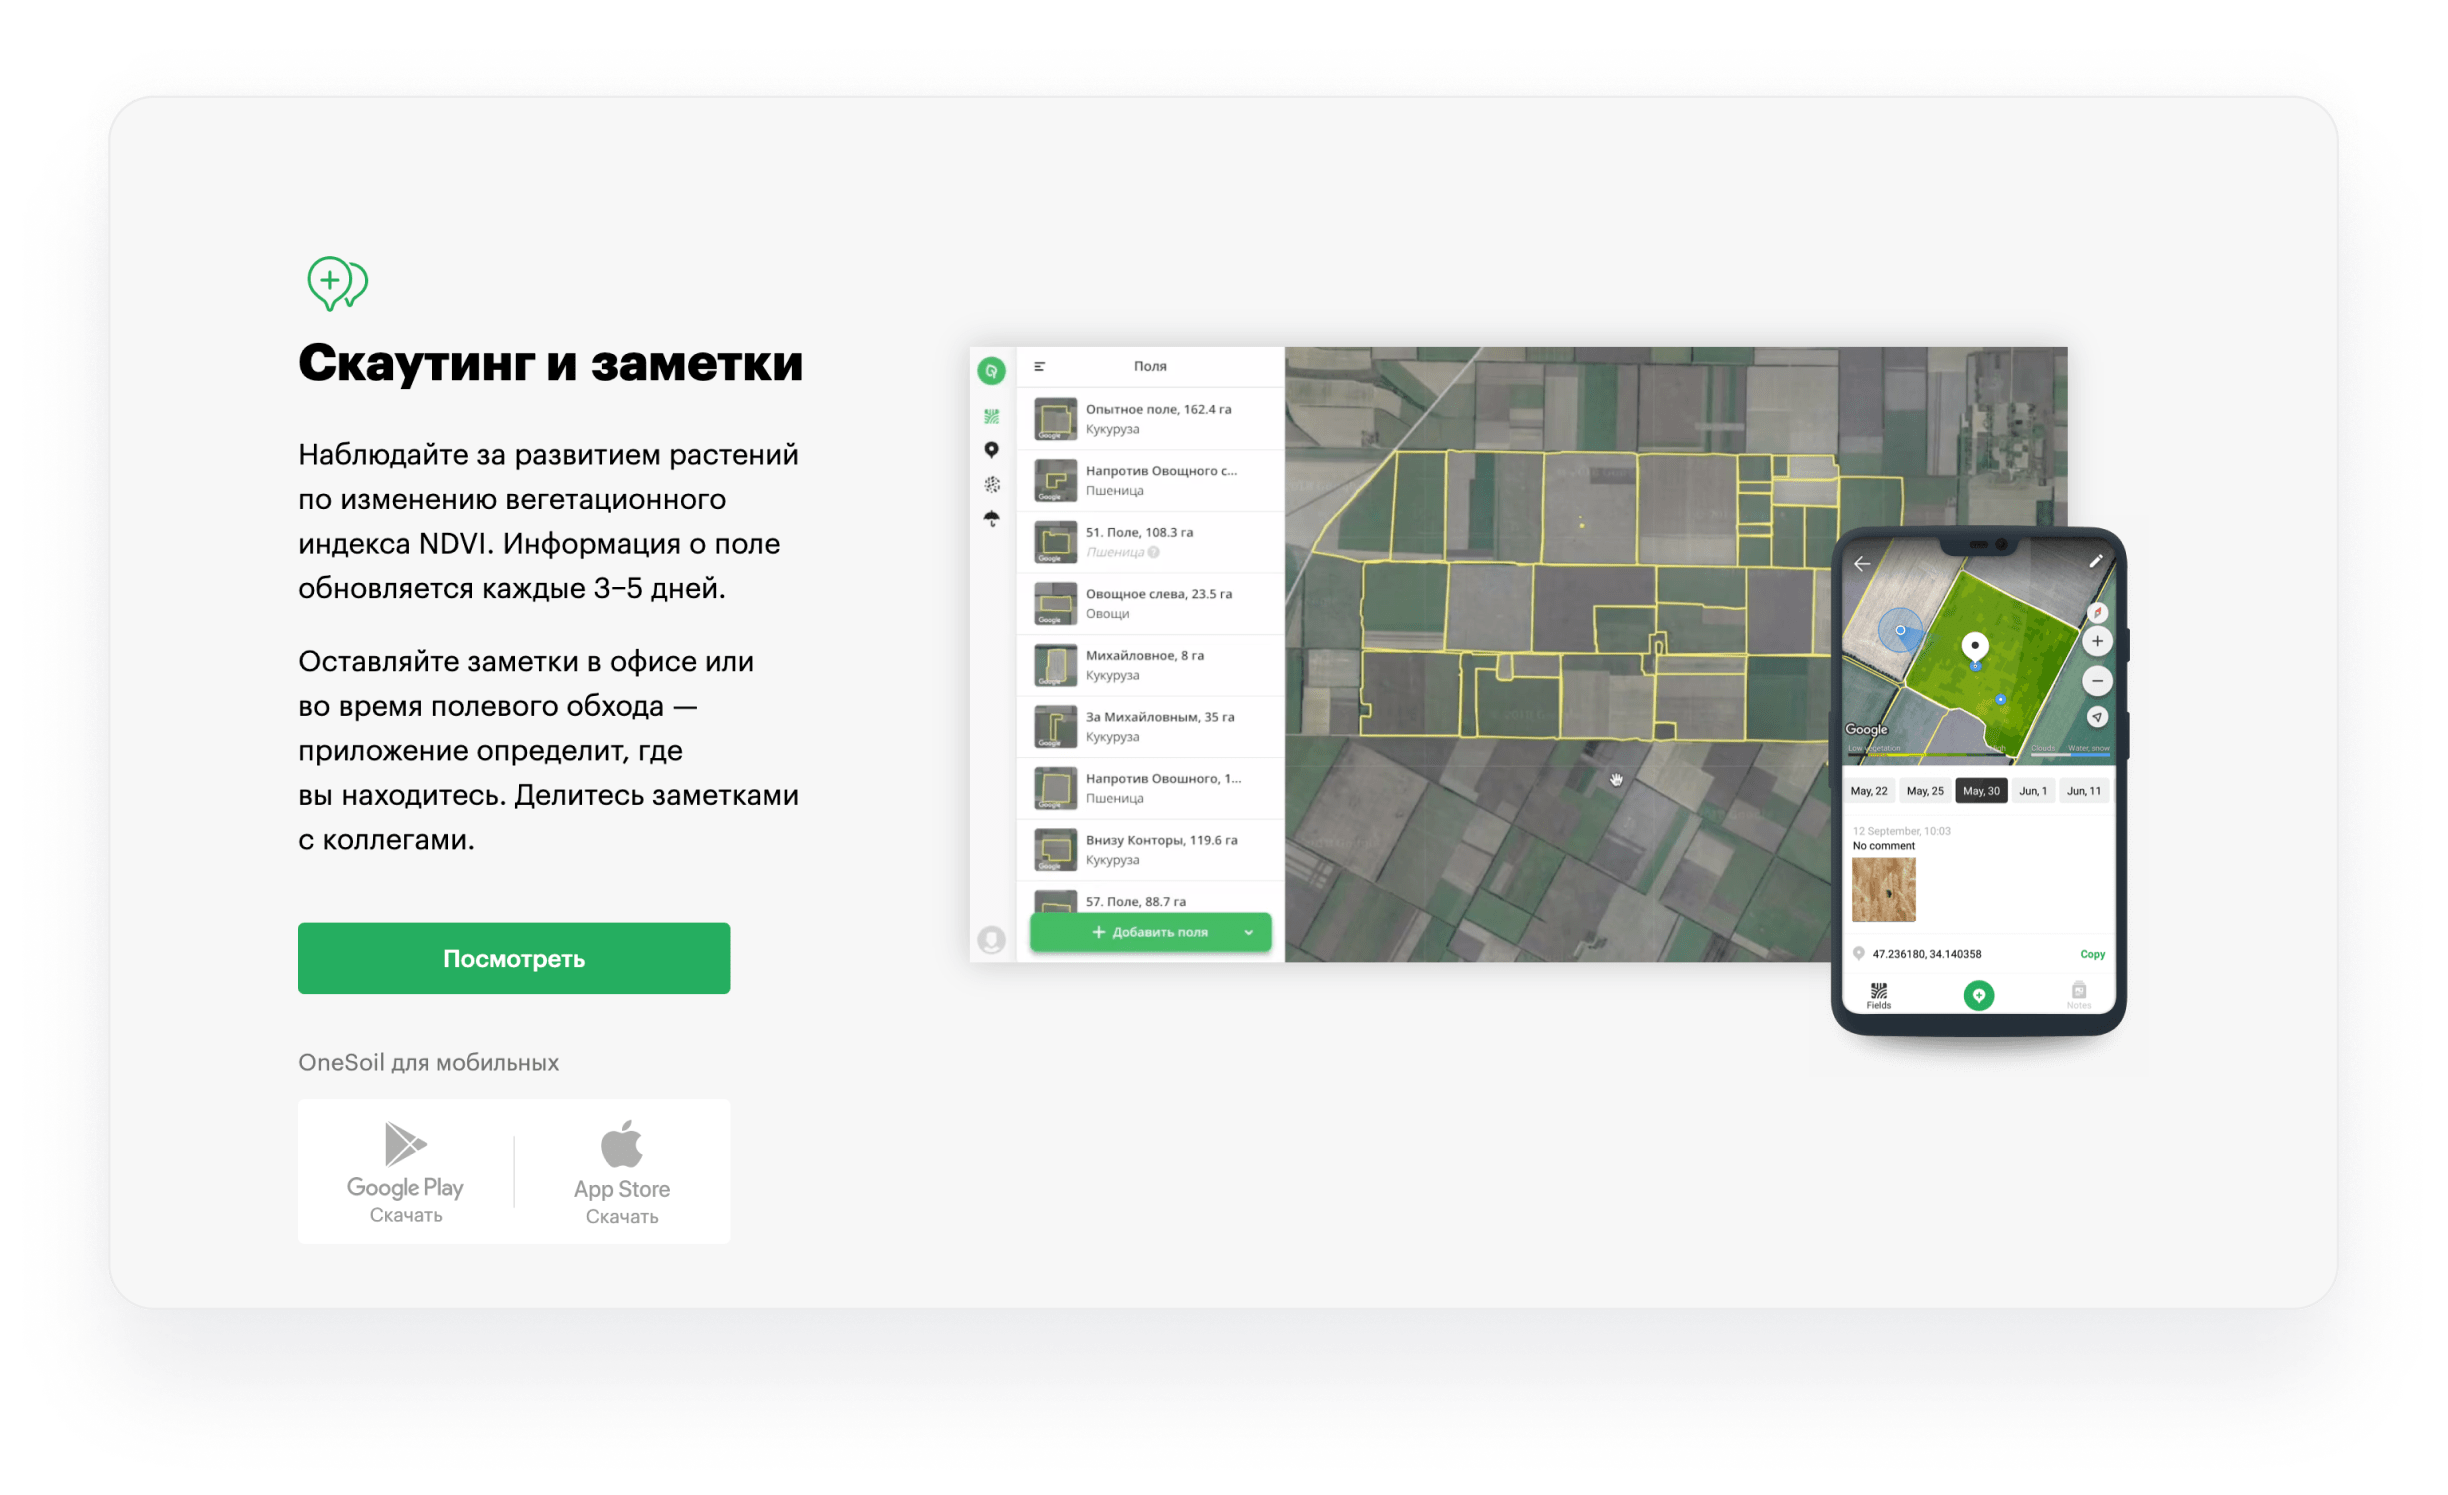Click the OneSoil green logo icon

coord(990,371)
